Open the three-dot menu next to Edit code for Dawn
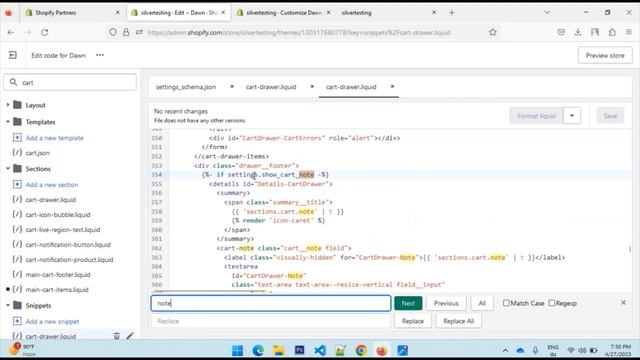 pos(100,55)
